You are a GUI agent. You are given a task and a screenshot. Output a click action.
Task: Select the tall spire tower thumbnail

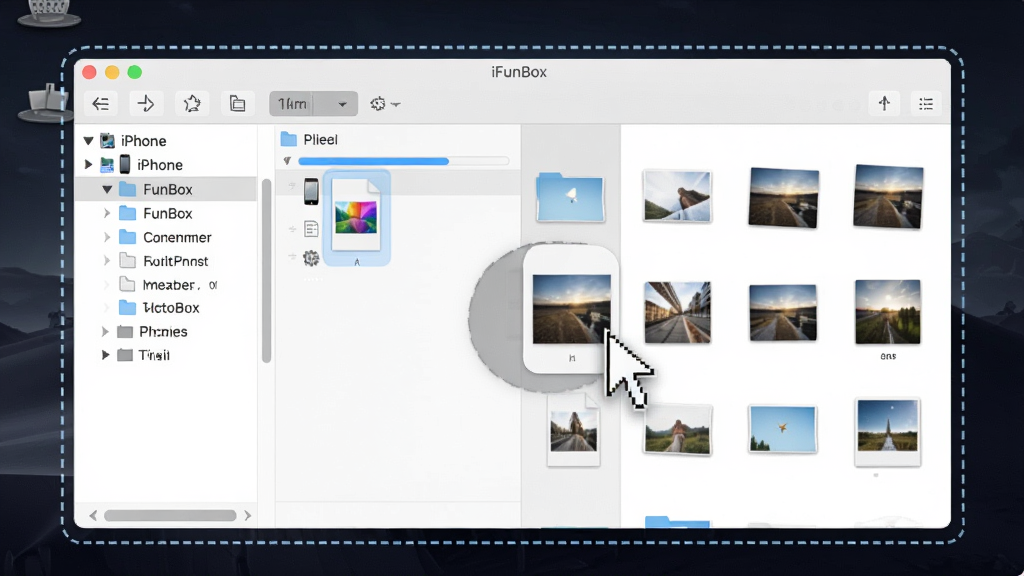click(888, 431)
